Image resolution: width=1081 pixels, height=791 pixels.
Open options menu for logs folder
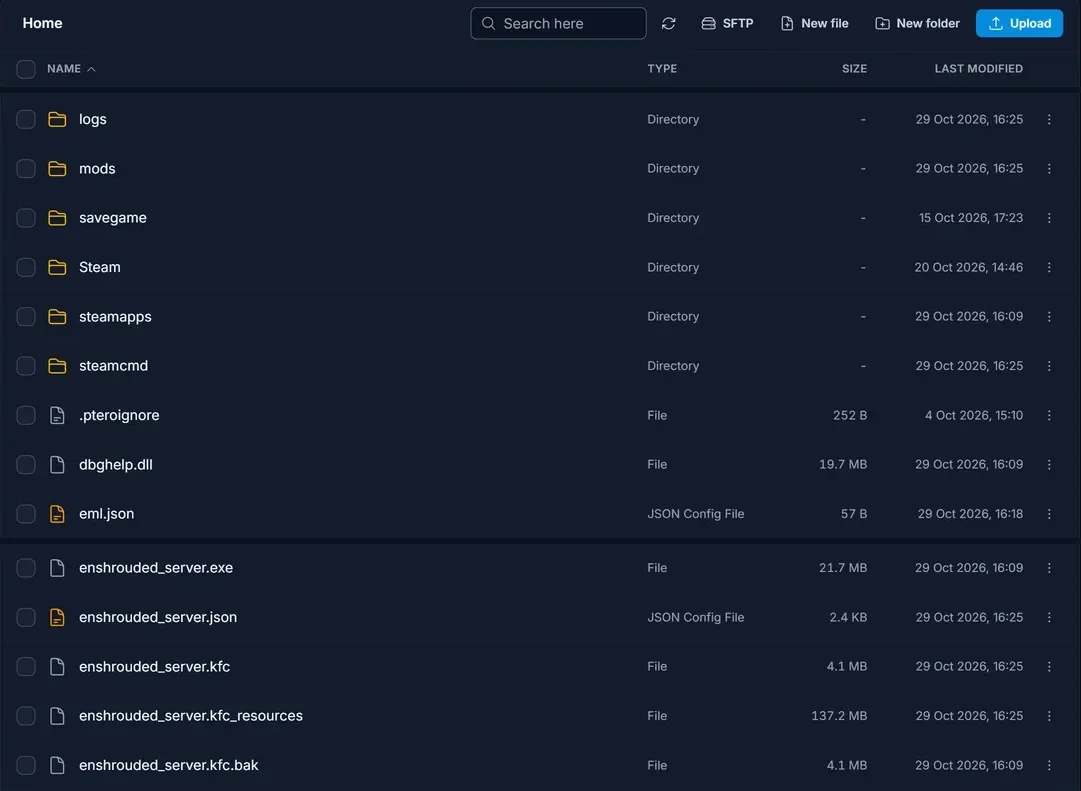pyautogui.click(x=1049, y=119)
